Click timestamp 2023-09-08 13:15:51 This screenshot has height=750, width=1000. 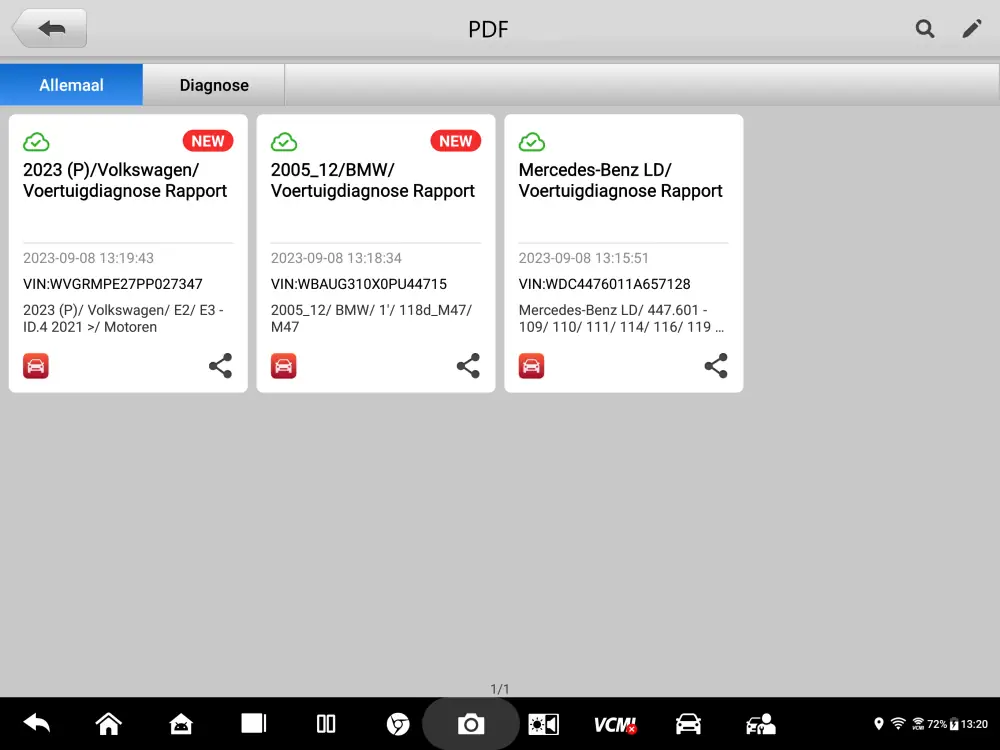point(584,258)
